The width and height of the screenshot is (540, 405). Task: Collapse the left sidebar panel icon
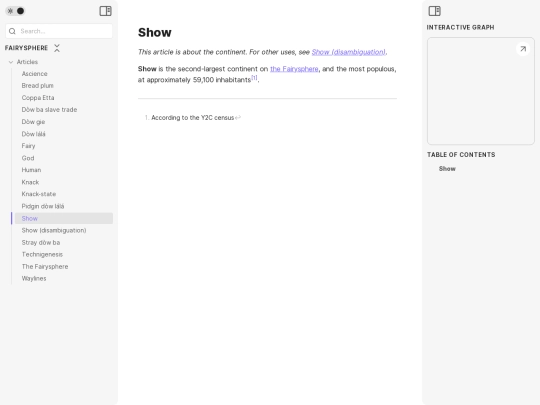click(105, 11)
